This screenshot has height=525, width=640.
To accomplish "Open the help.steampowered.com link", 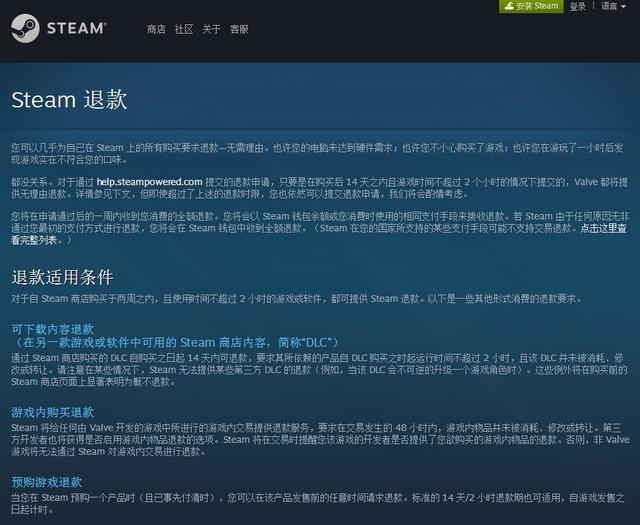I will (x=149, y=182).
